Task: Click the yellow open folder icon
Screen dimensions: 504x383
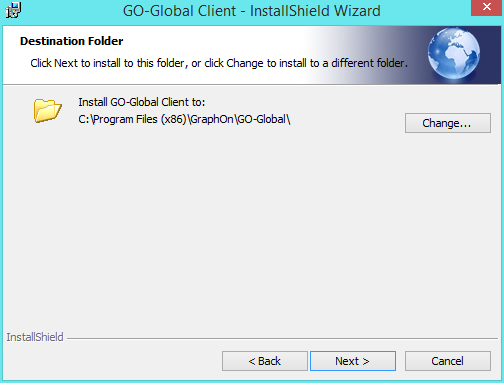Action: tap(47, 110)
